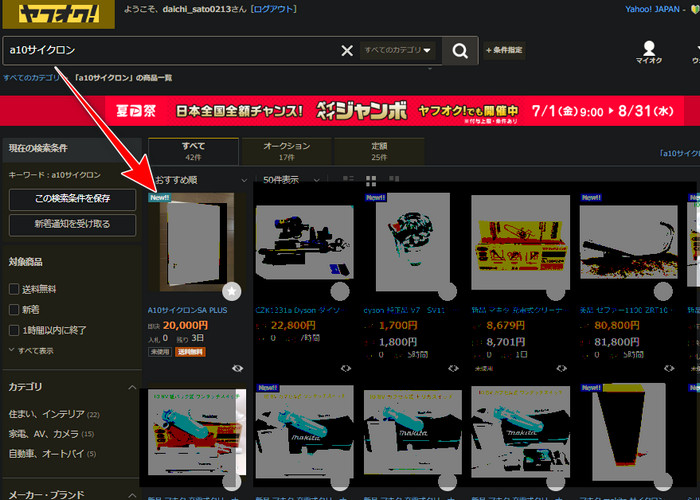This screenshot has width=700, height=500.
Task: Click watchlist circle on 22,800円 Dyson item
Action: point(340,292)
